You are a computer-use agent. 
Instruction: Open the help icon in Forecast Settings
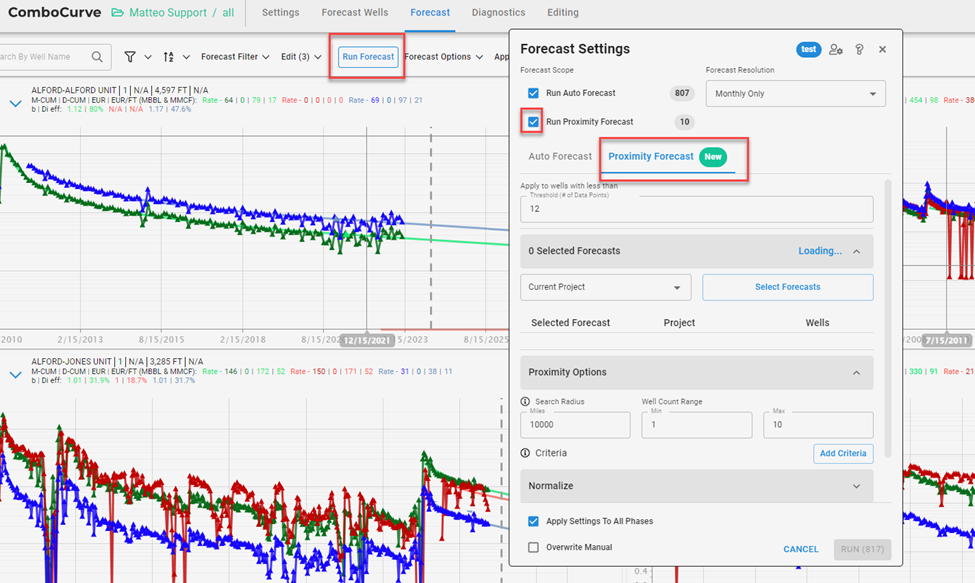coord(859,49)
